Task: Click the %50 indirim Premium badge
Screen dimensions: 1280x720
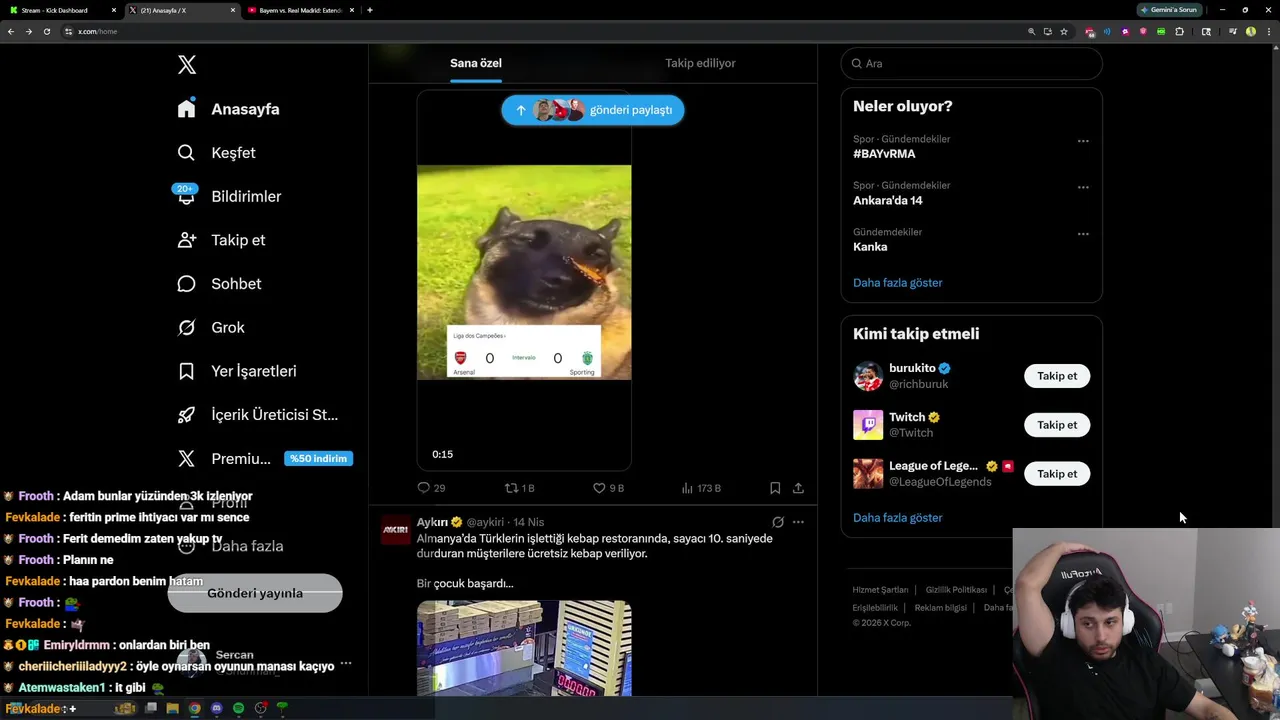Action: click(x=318, y=458)
